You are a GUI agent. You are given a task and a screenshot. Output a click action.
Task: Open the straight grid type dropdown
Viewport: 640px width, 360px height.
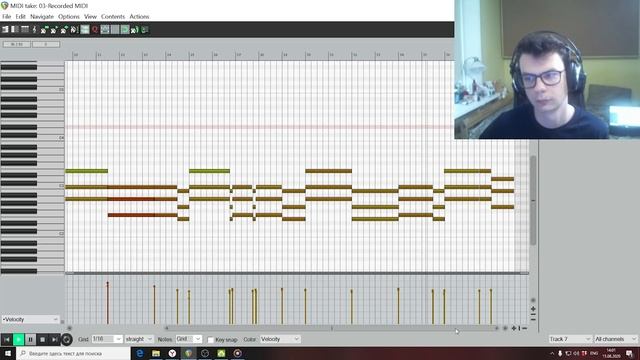tap(139, 339)
